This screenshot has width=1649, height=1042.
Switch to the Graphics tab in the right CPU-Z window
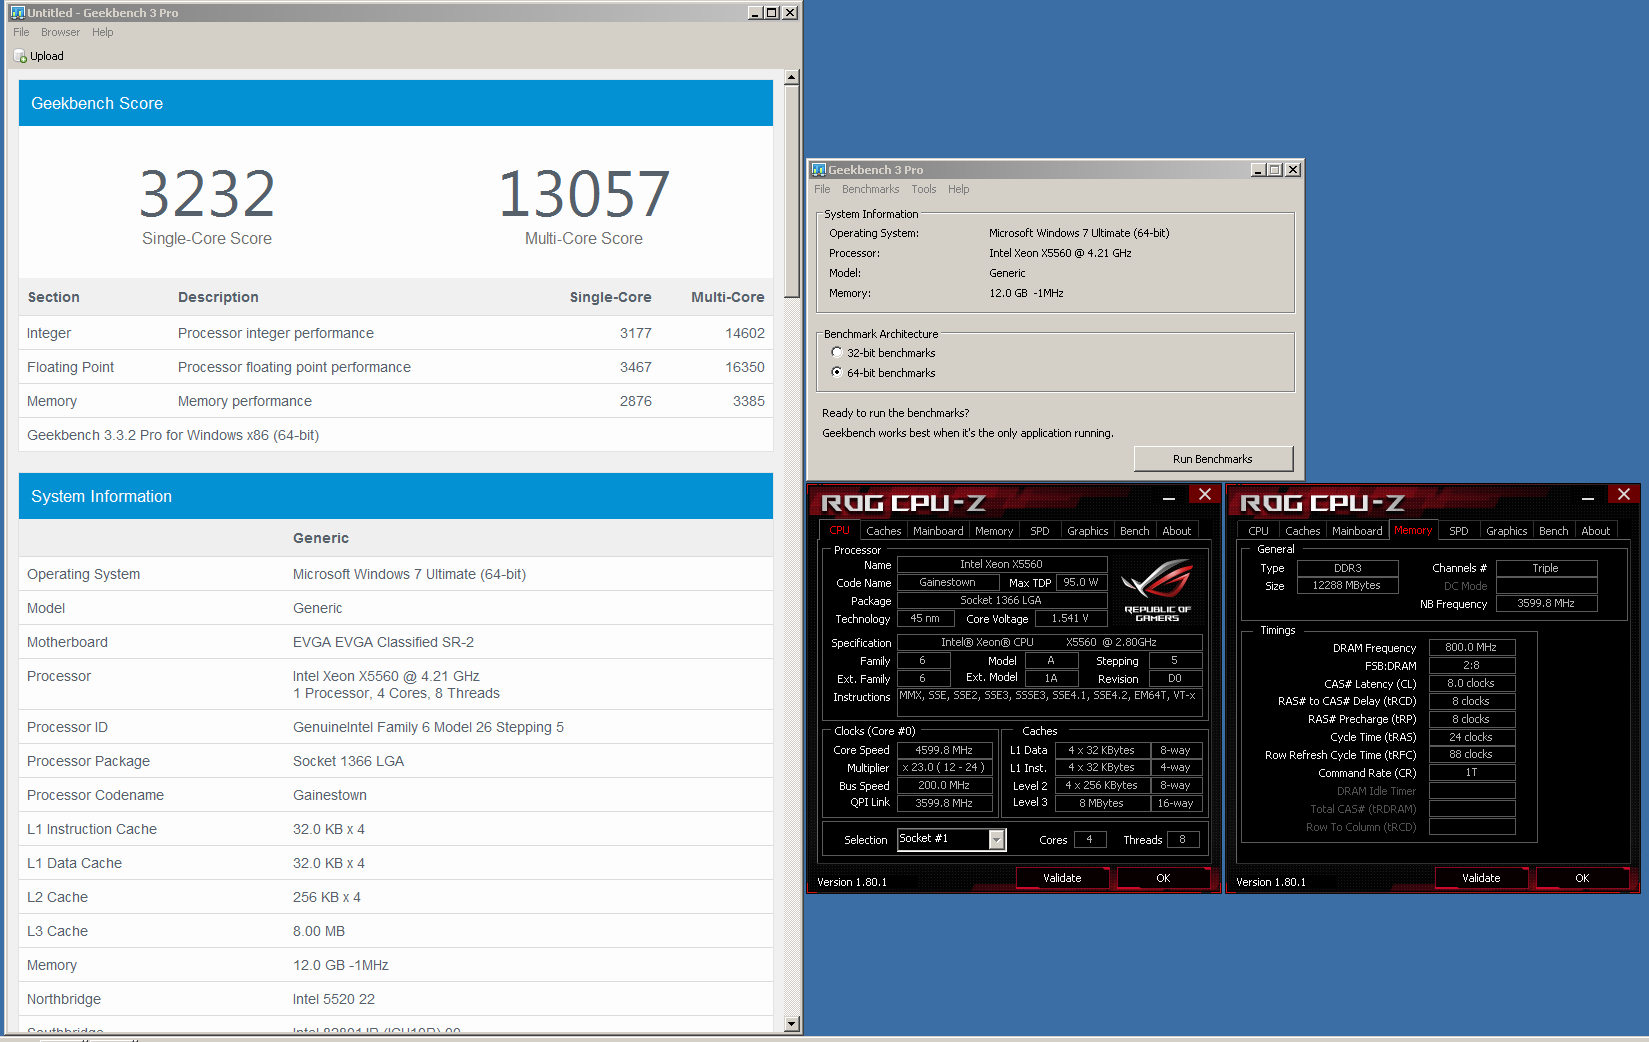point(1507,531)
